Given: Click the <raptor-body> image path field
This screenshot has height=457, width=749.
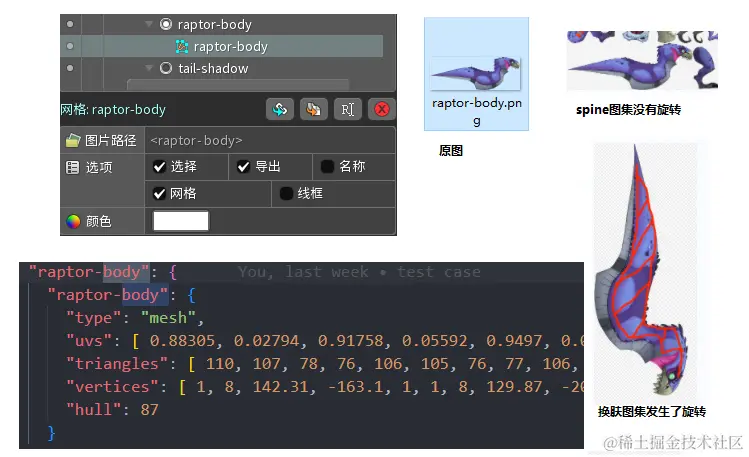Looking at the screenshot, I should pos(269,140).
